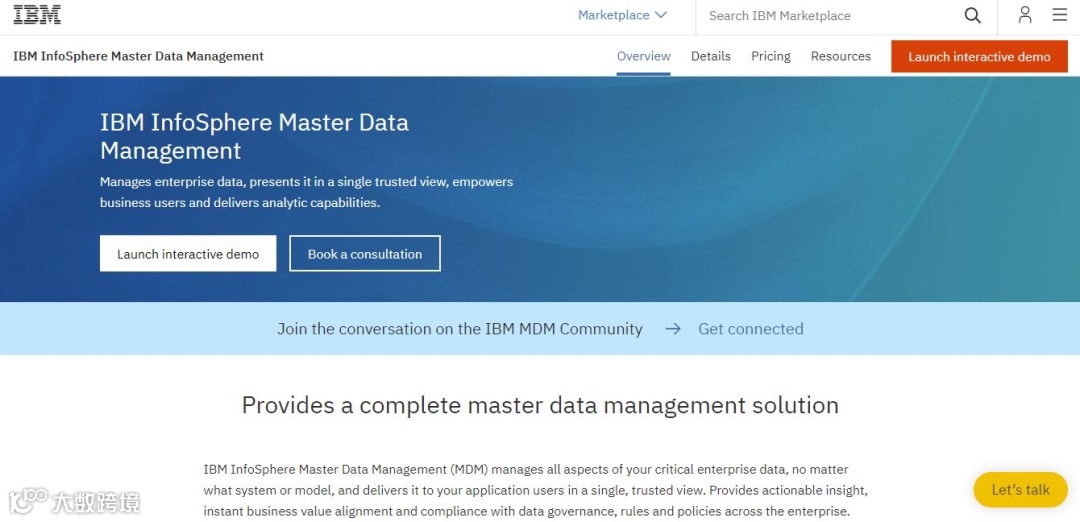Open the Get connected link

[x=751, y=329]
